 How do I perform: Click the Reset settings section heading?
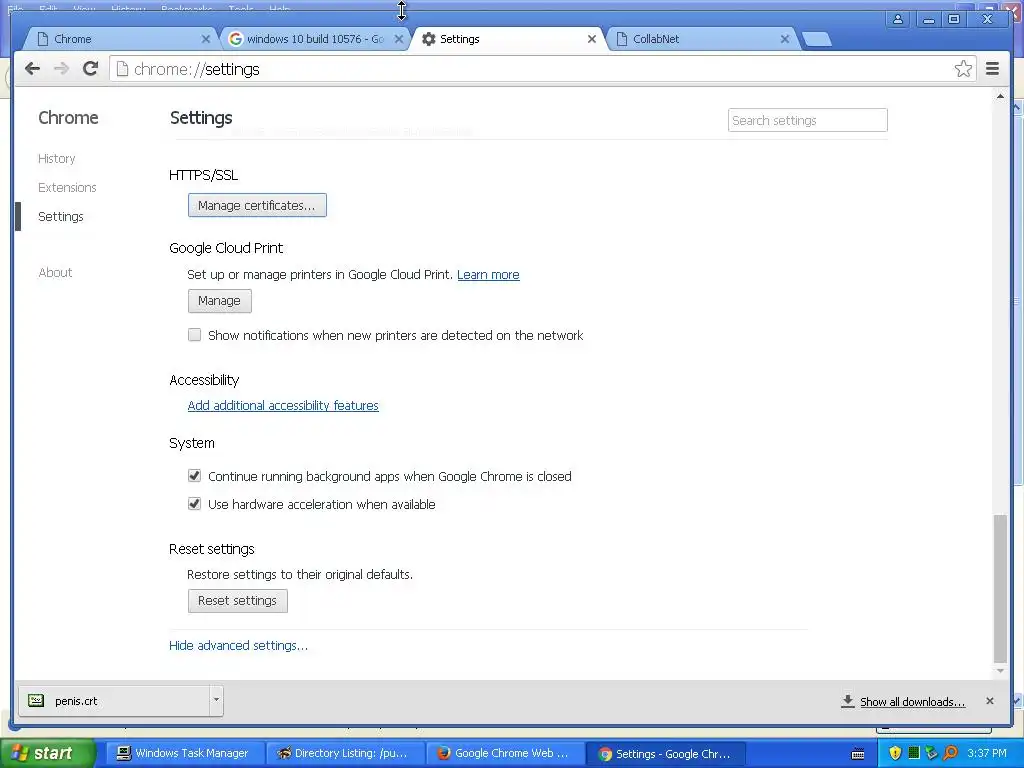tap(212, 549)
